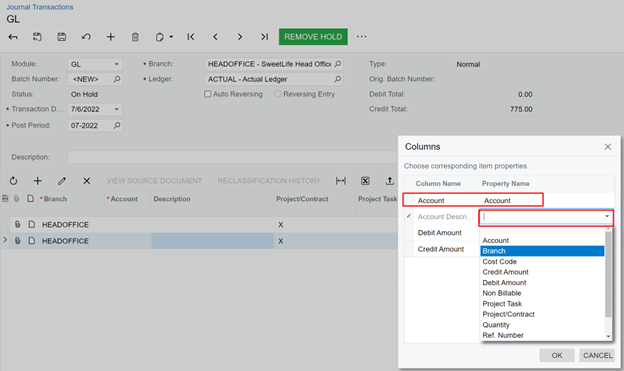
Task: Click the Save disk icon
Action: pyautogui.click(x=62, y=37)
